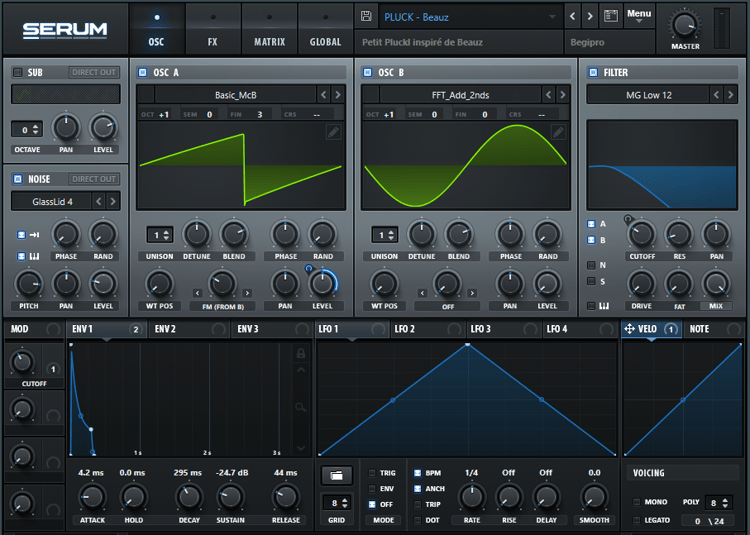This screenshot has width=750, height=535.
Task: Open the MG Low 12 filter type list
Action: [x=648, y=95]
